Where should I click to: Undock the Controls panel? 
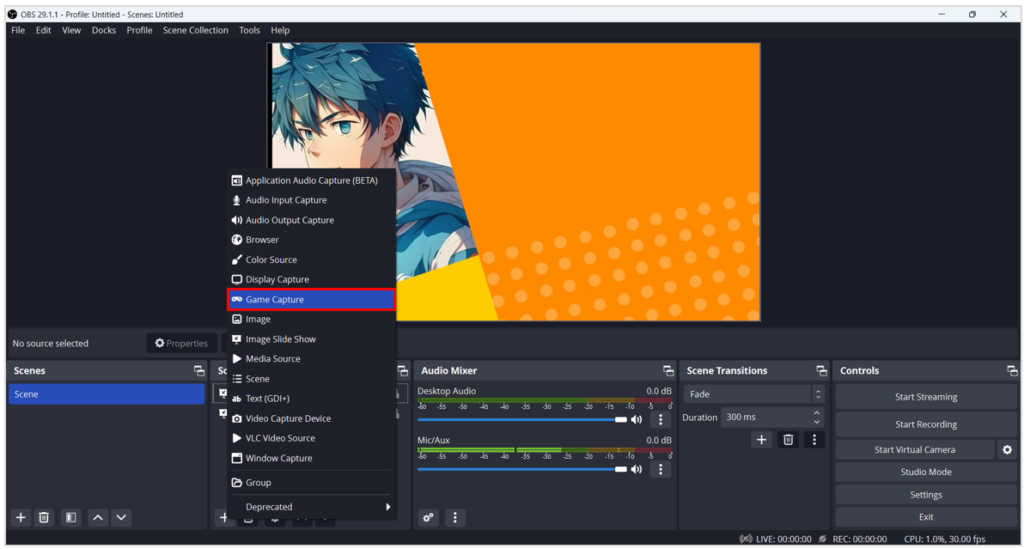[x=1012, y=371]
